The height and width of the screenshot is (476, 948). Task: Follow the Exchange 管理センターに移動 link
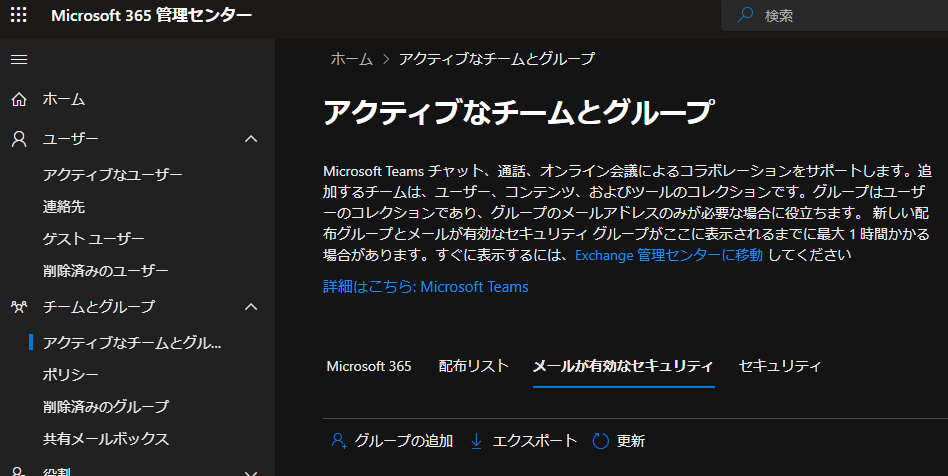pos(669,255)
